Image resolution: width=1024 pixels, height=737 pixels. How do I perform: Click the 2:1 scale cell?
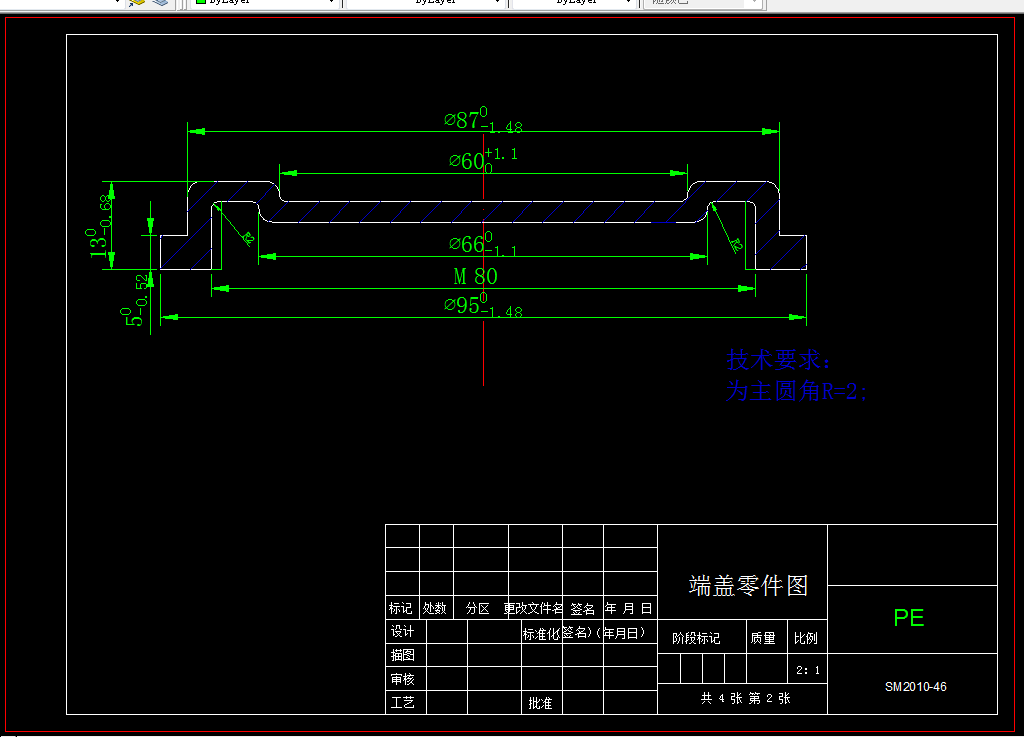click(x=807, y=670)
